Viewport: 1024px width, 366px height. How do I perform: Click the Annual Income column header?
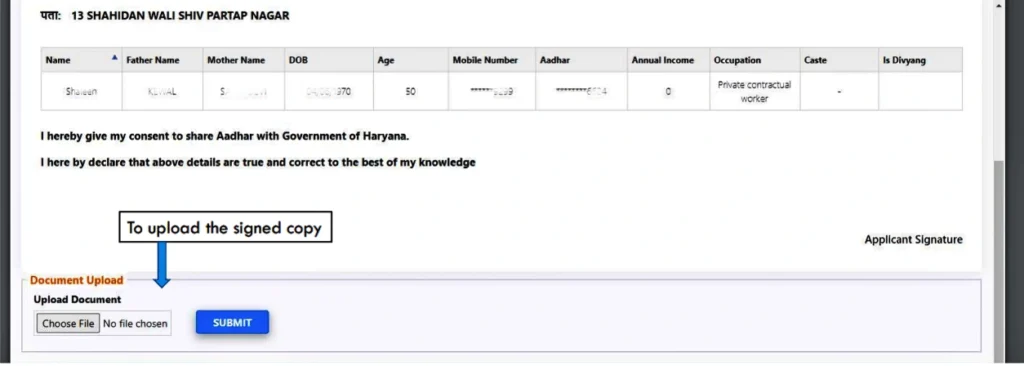(668, 60)
